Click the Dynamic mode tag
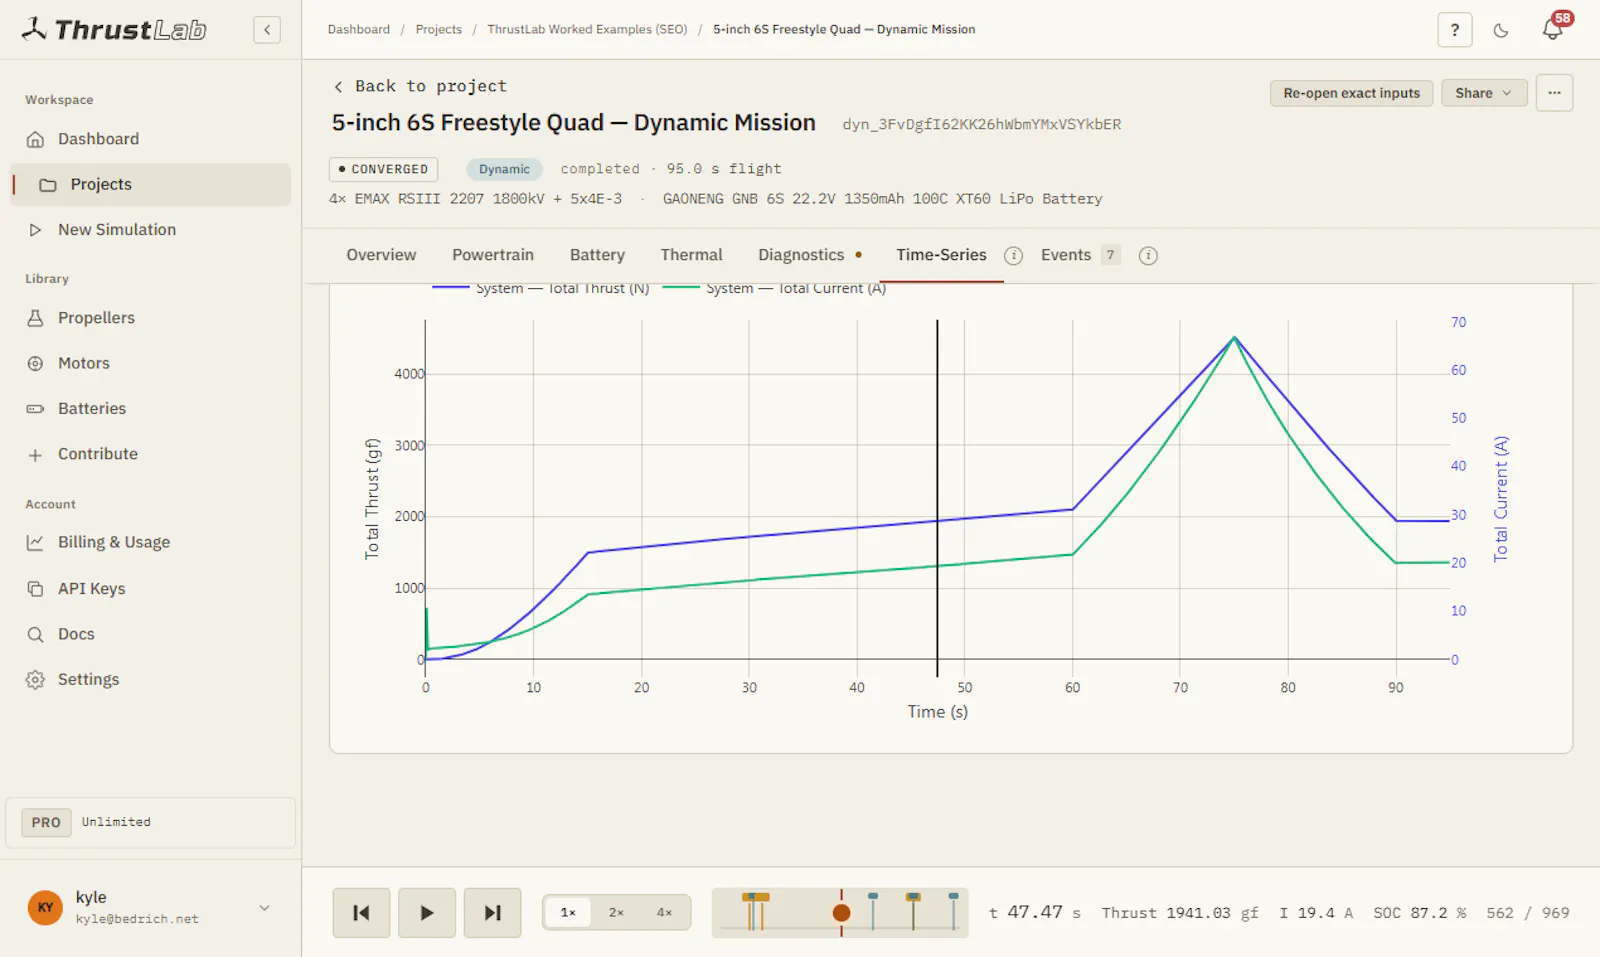The width and height of the screenshot is (1600, 957). point(504,169)
